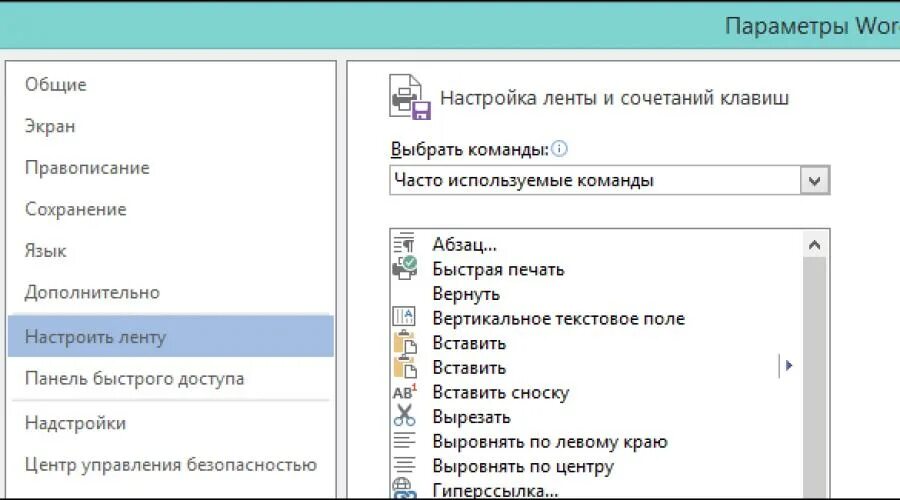Screen dimensions: 900x500
Task: Select the Быстрая печать command
Action: pyautogui.click(x=498, y=269)
